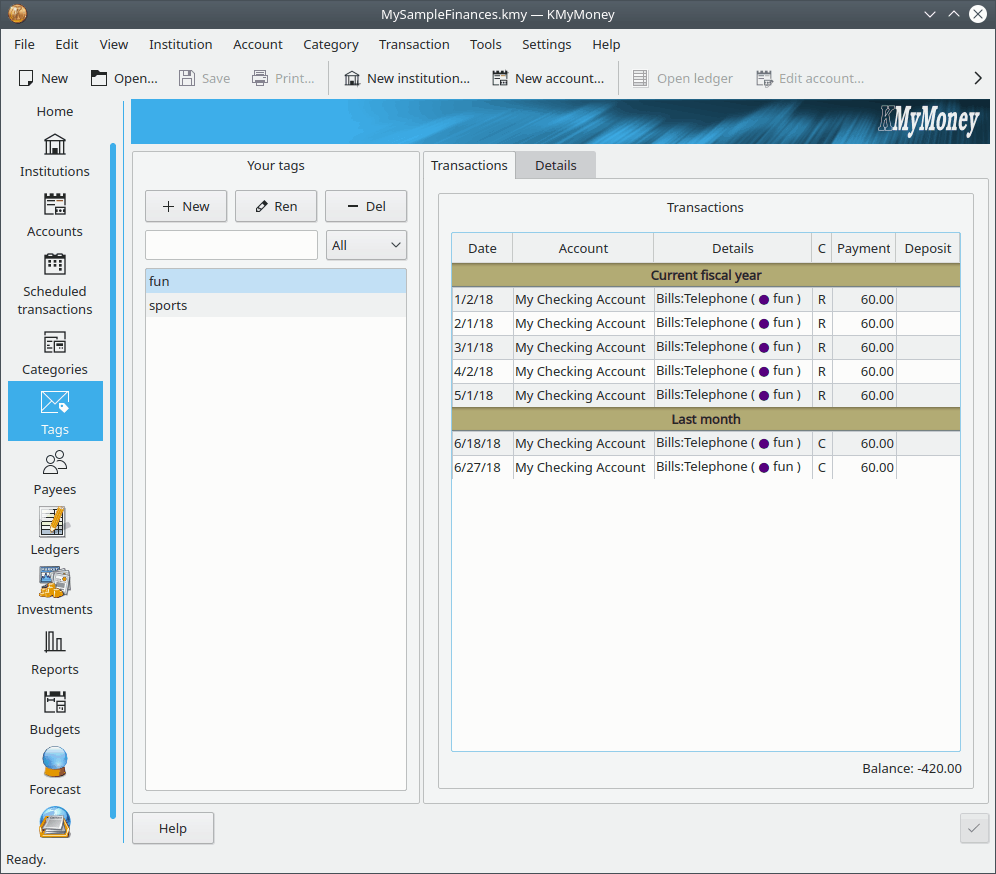Open the Categories view icon
Image resolution: width=996 pixels, height=874 pixels.
pos(55,343)
